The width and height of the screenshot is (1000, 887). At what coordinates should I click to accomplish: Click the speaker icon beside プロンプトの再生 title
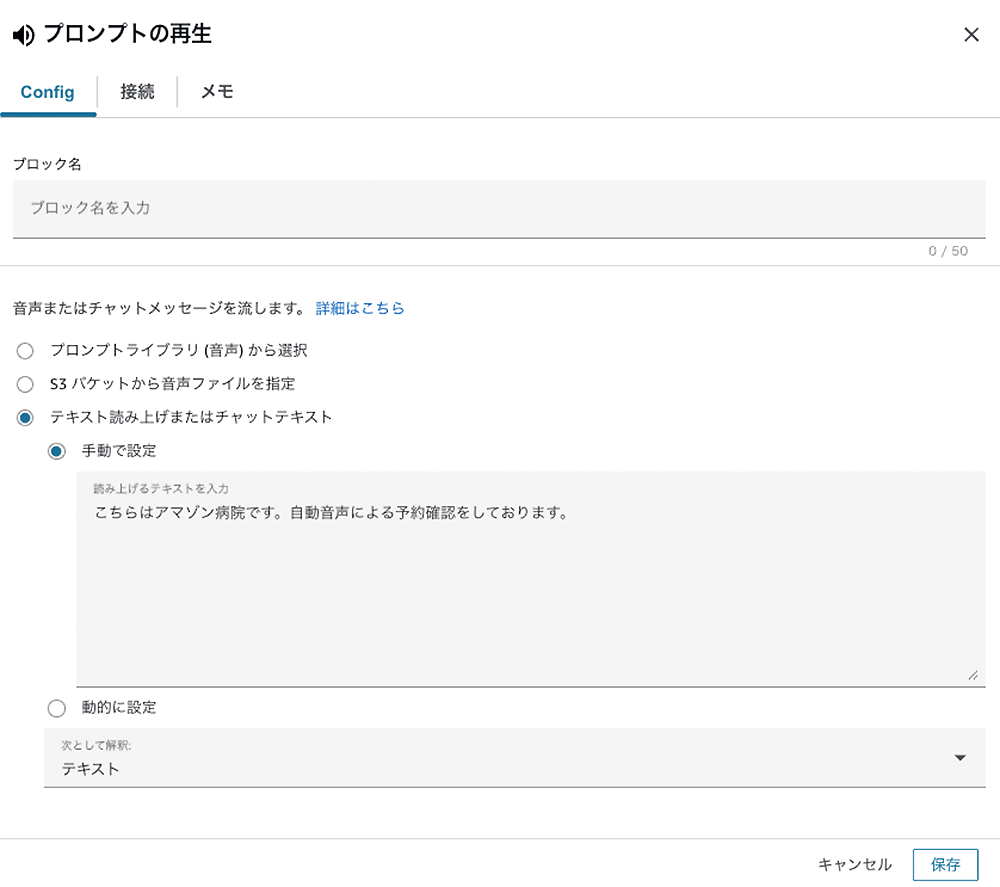[x=21, y=34]
